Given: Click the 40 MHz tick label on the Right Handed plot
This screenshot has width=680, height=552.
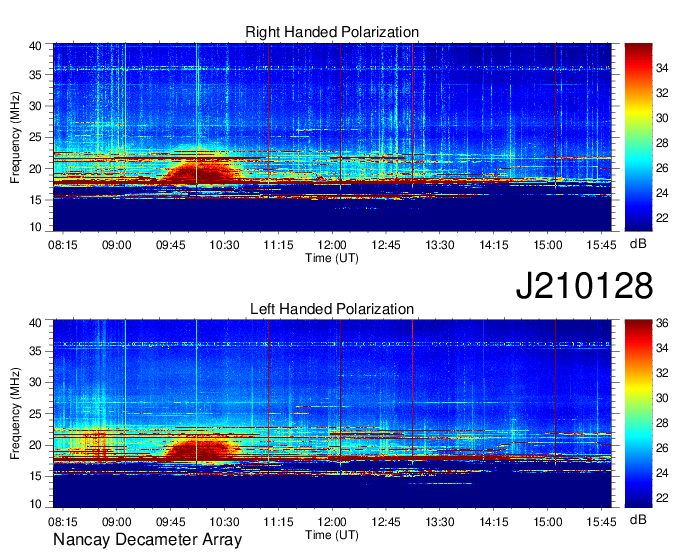Looking at the screenshot, I should (x=36, y=46).
